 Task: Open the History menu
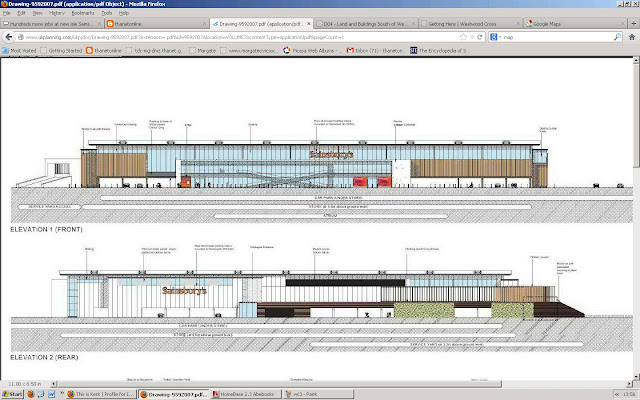click(57, 13)
